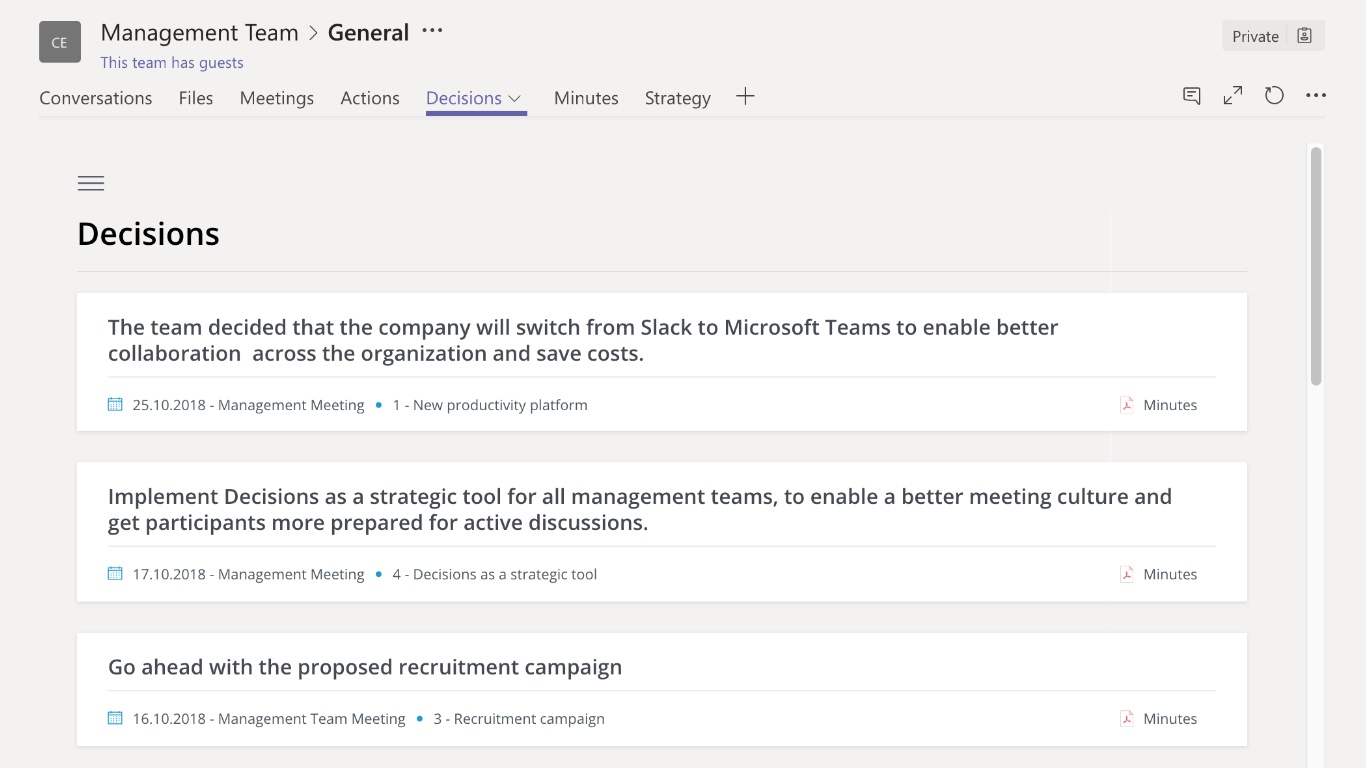
Task: Click the CE team avatar
Action: 59,41
